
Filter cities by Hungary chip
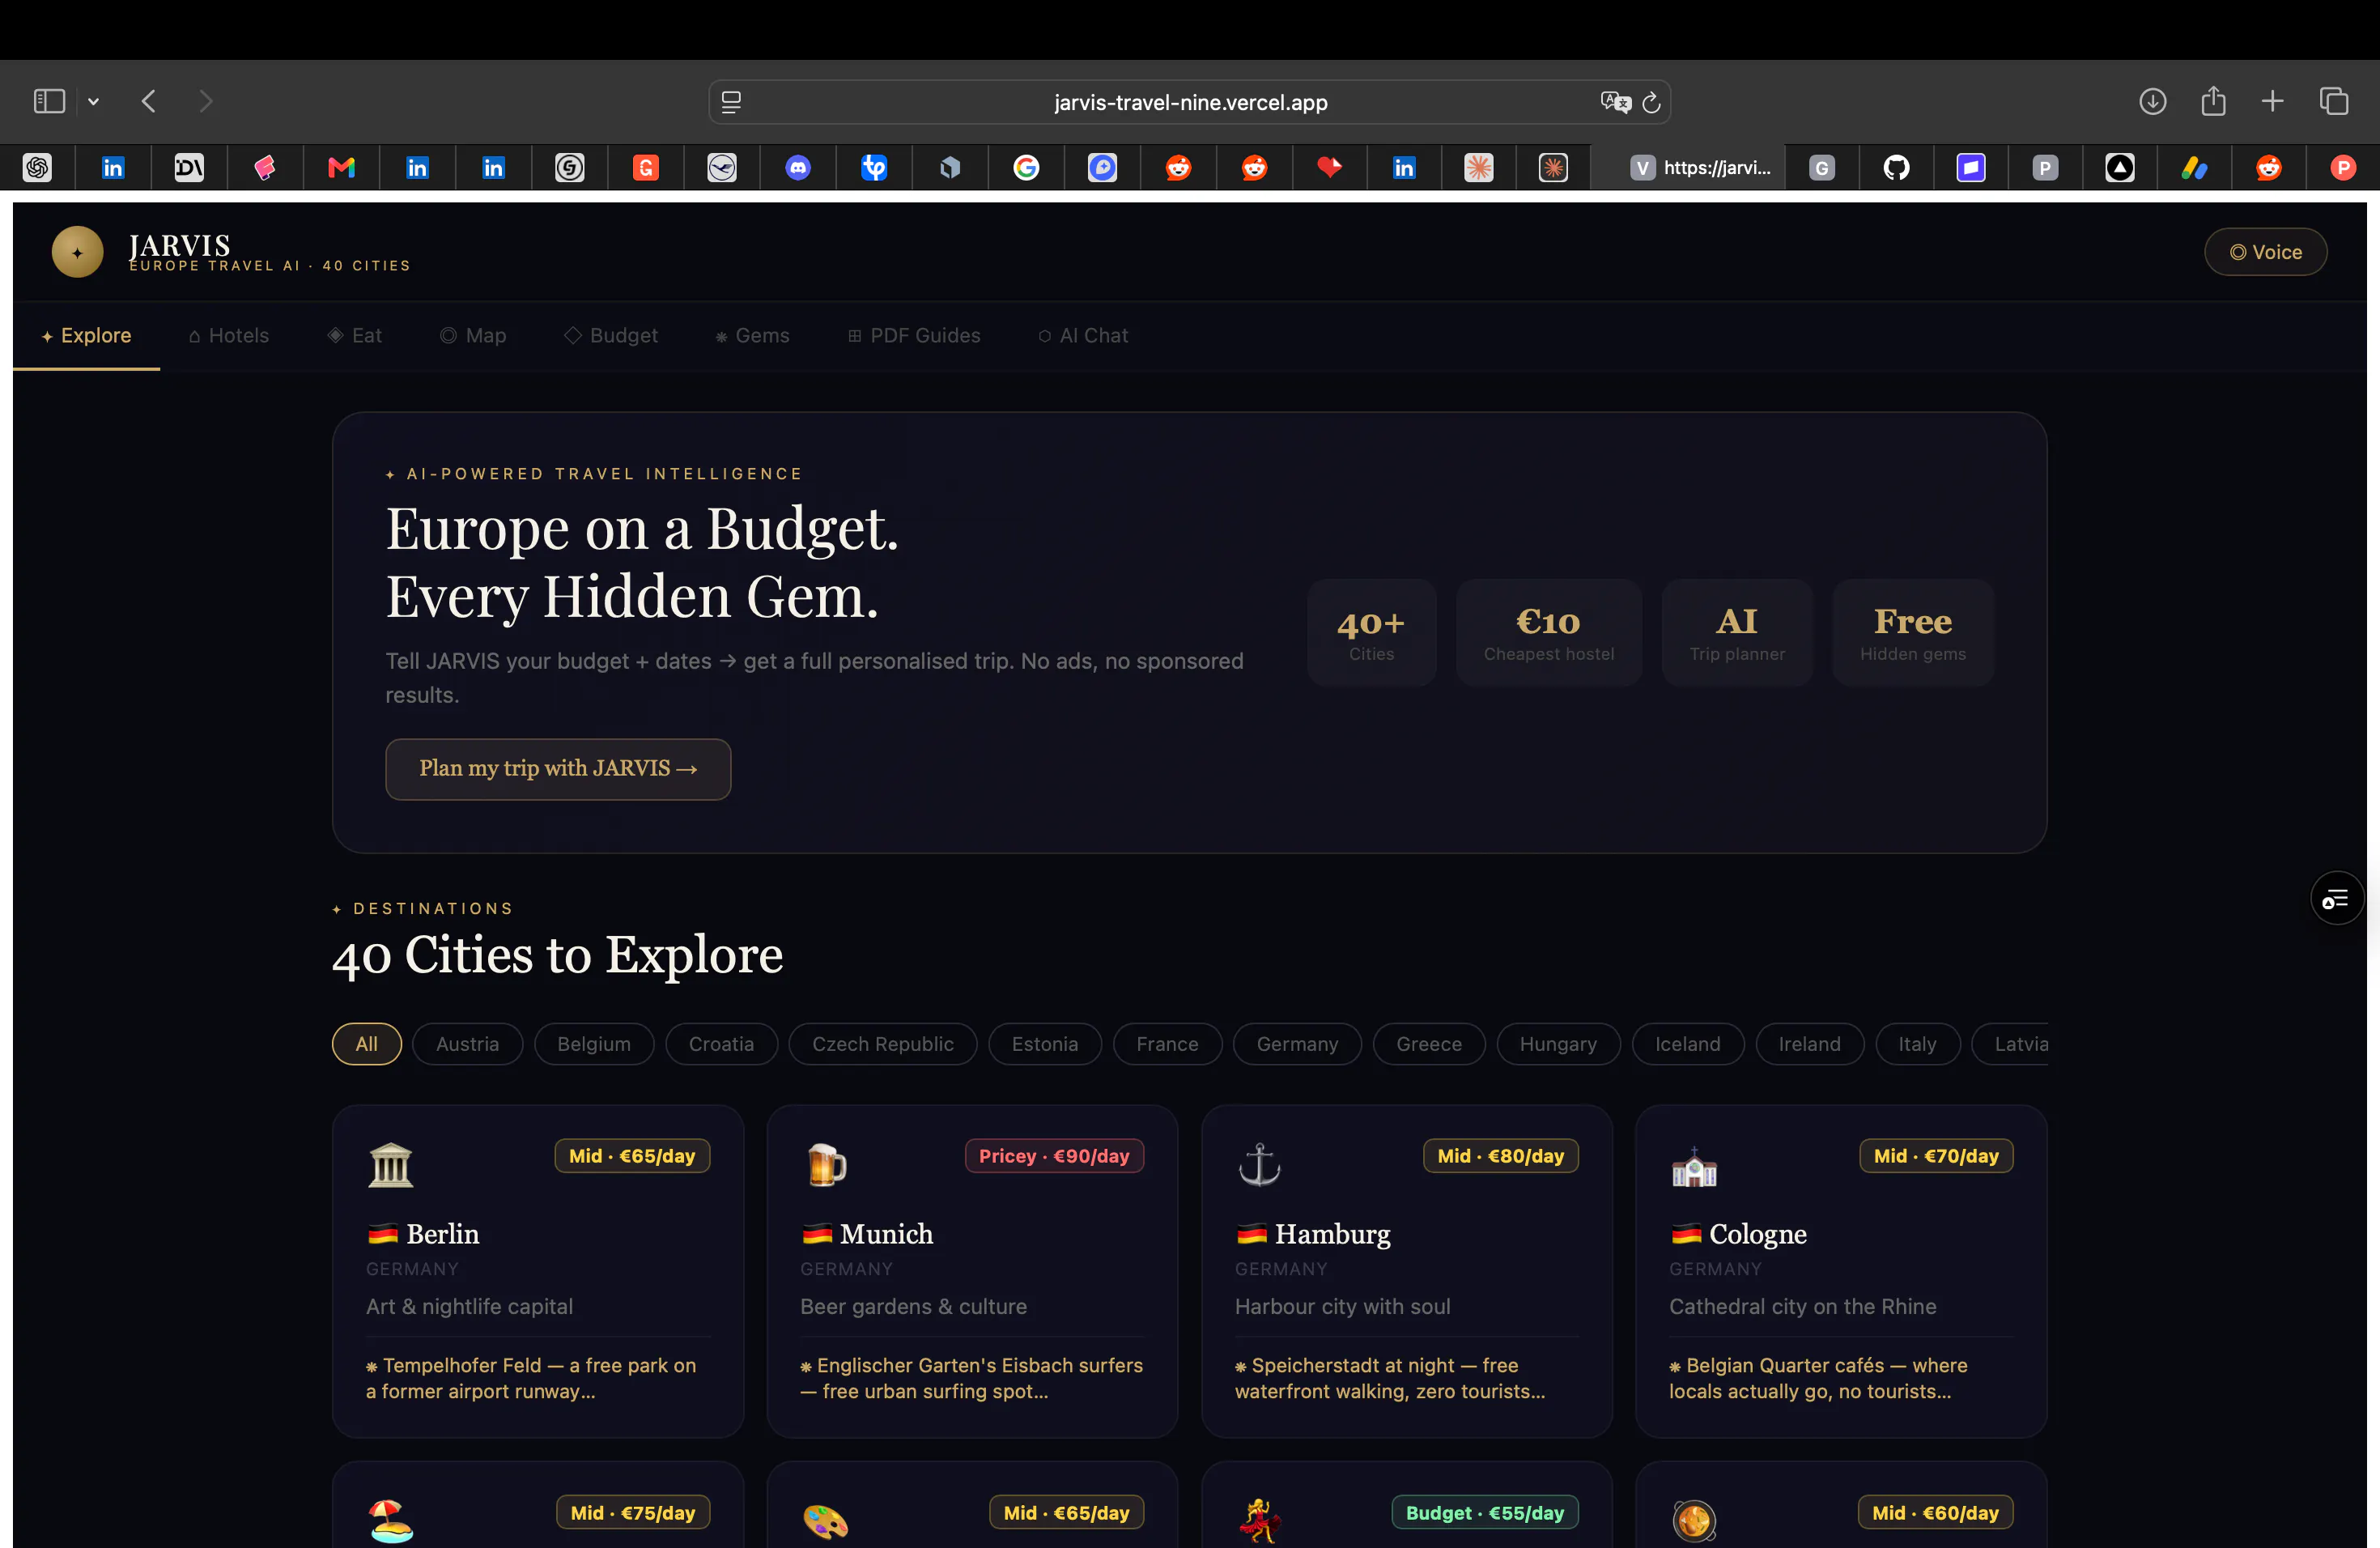point(1558,1044)
